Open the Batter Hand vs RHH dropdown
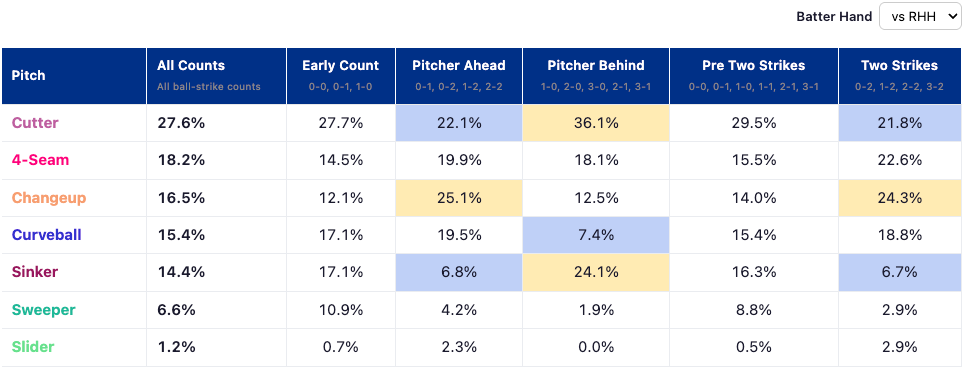The height and width of the screenshot is (371, 966). point(920,17)
